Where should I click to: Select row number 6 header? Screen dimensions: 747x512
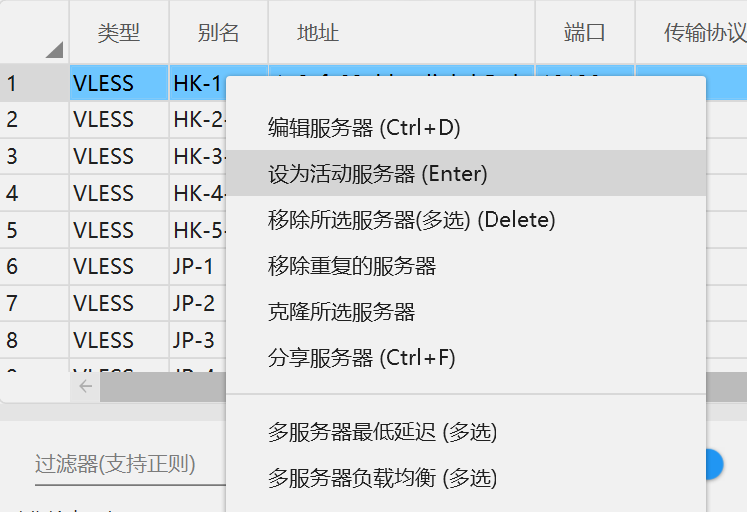(34, 266)
